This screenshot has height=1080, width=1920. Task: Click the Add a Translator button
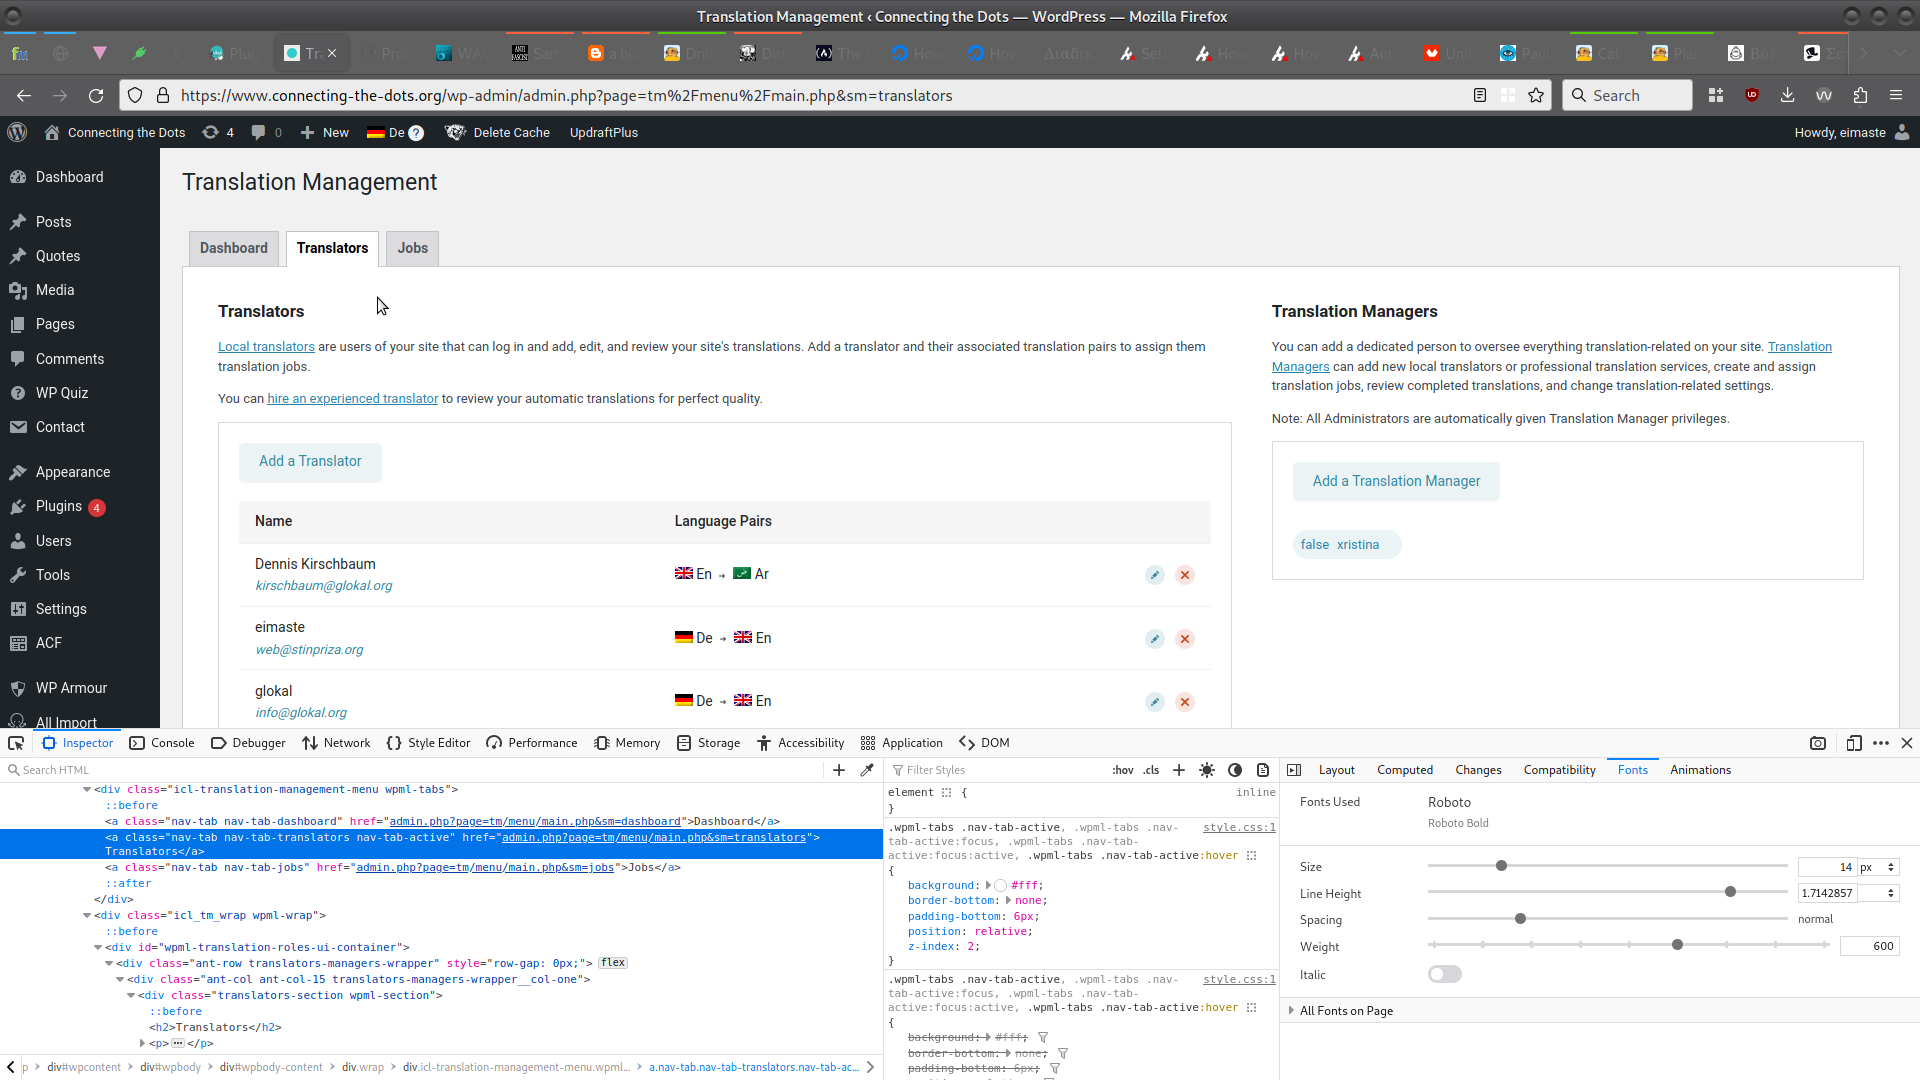tap(310, 461)
